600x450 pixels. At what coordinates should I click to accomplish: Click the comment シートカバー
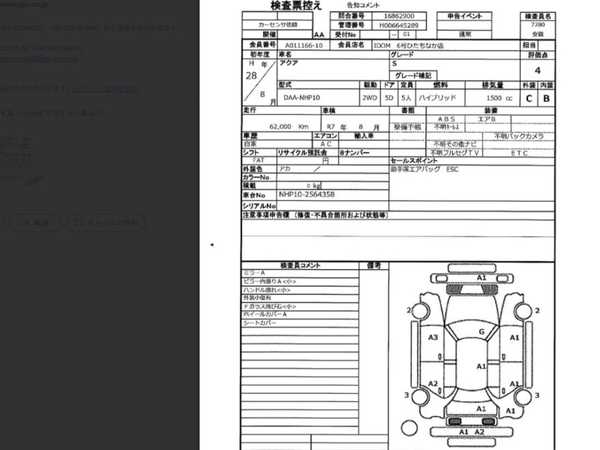pos(259,323)
